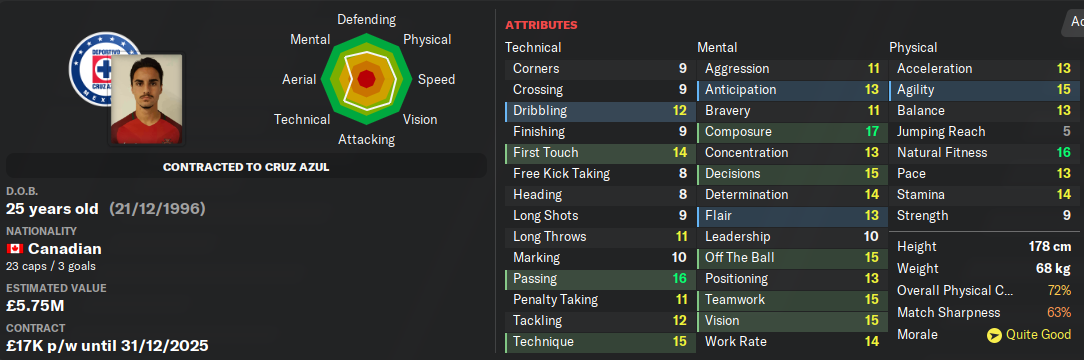
Task: Click the yellow morale arrow icon
Action: click(994, 334)
